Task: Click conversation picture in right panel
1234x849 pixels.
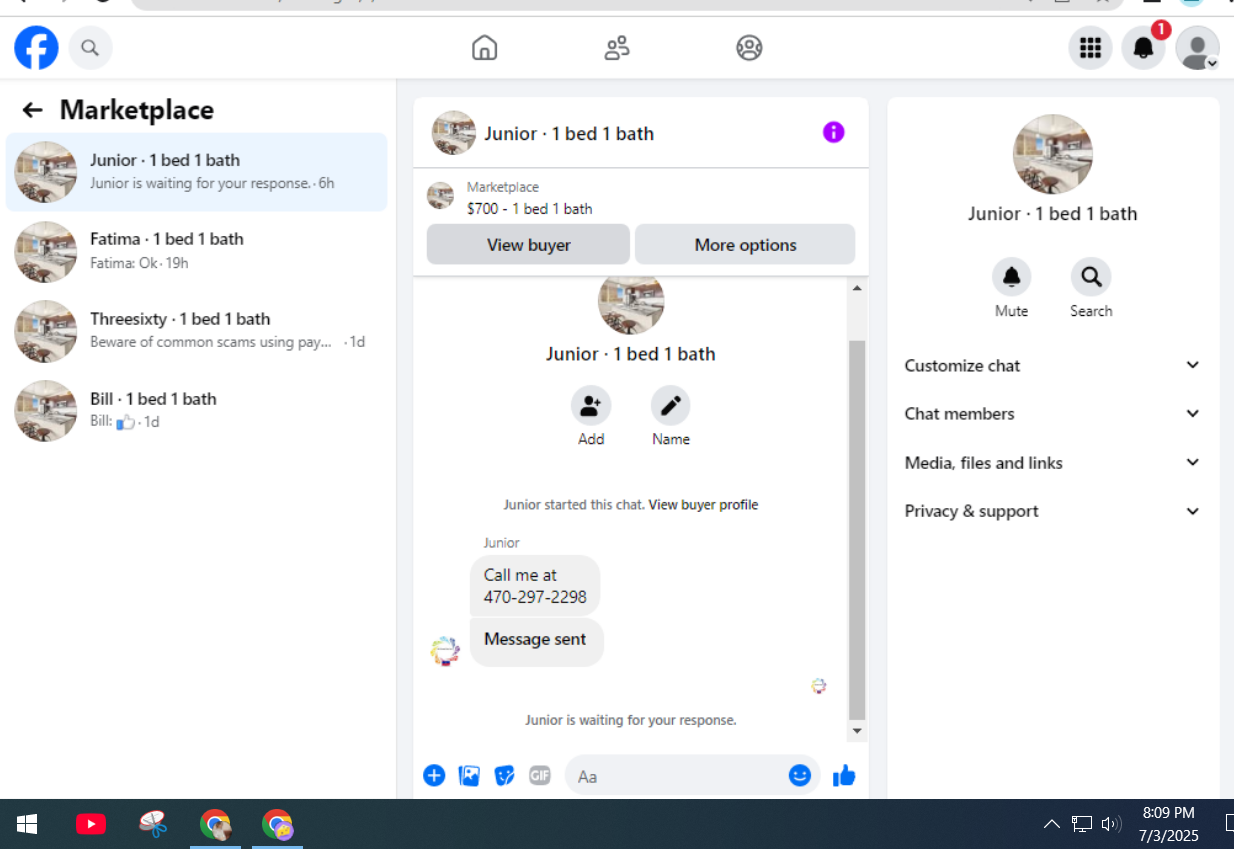Action: 1052,154
